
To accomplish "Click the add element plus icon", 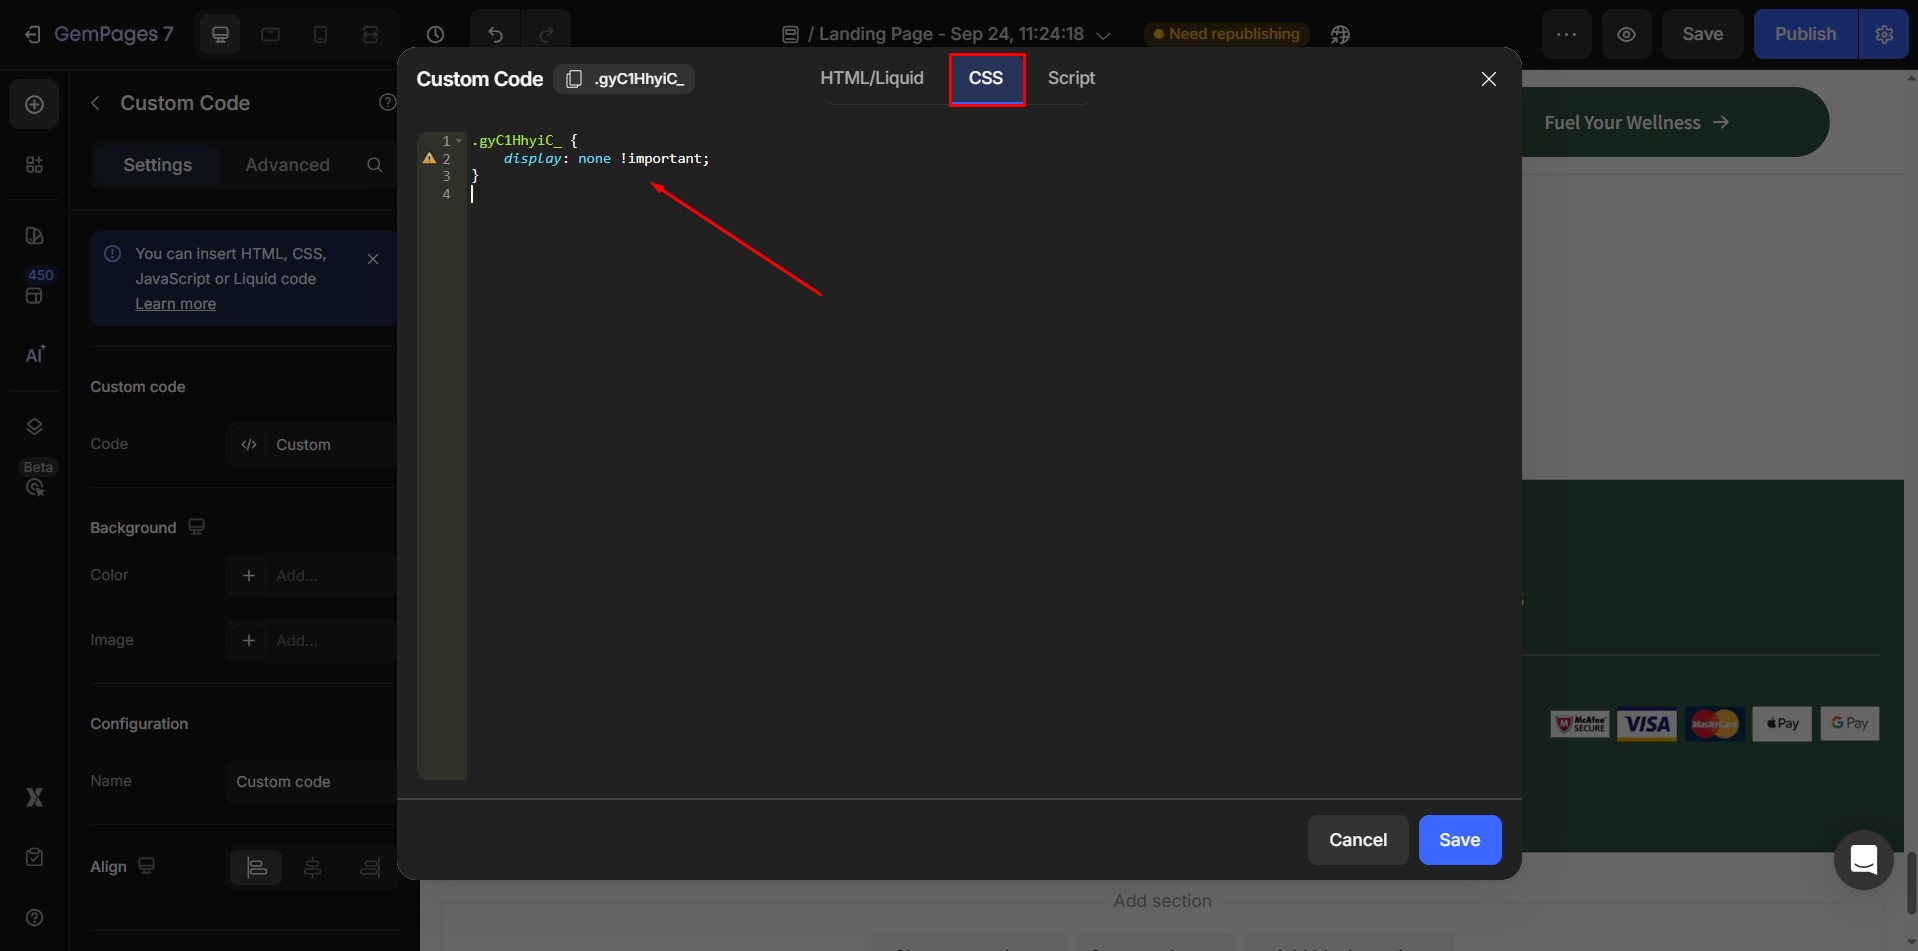I will (x=34, y=105).
